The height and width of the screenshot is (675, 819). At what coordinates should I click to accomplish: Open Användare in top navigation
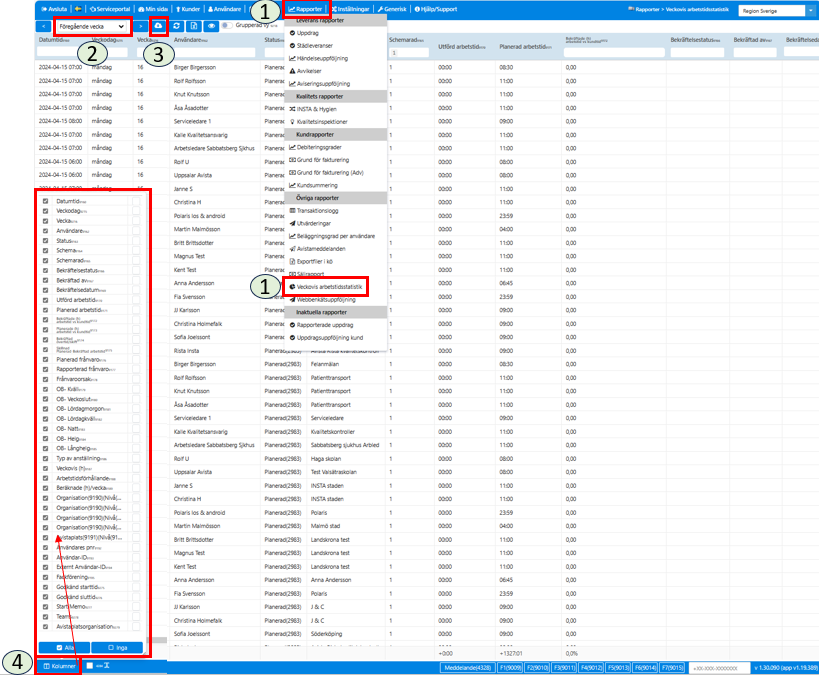click(225, 9)
